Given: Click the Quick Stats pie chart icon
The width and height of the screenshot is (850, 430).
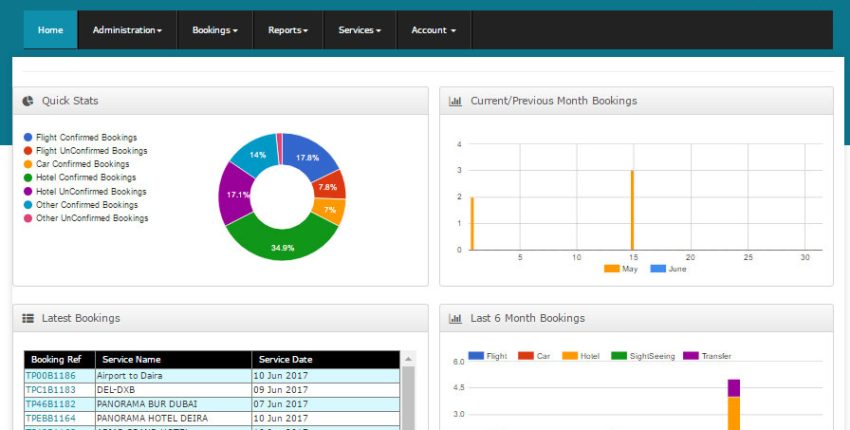Looking at the screenshot, I should tap(28, 101).
